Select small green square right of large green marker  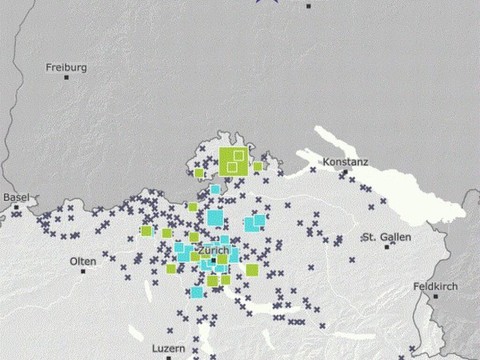click(258, 166)
